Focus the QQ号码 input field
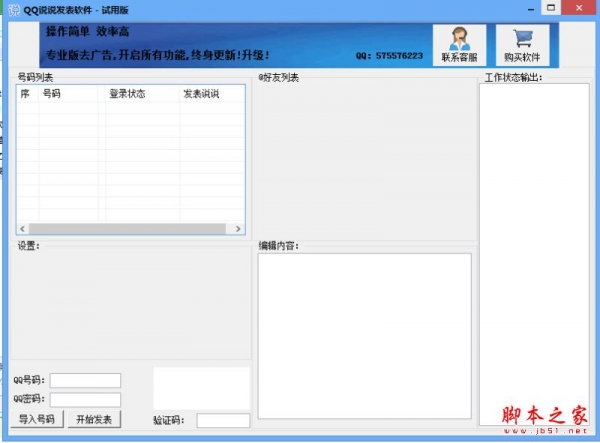 click(85, 380)
